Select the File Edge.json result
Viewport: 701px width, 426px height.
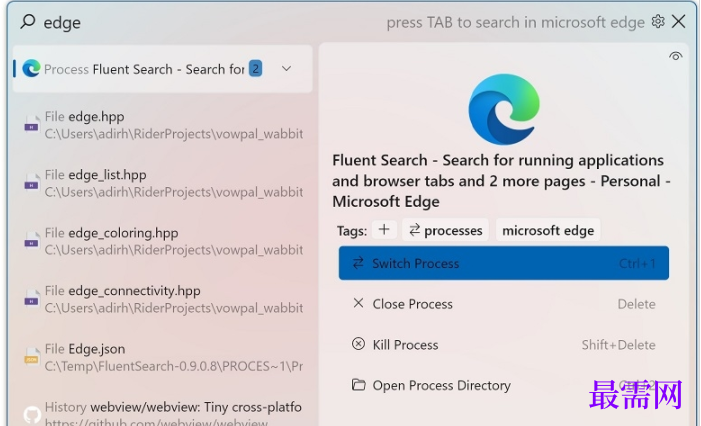[x=163, y=358]
